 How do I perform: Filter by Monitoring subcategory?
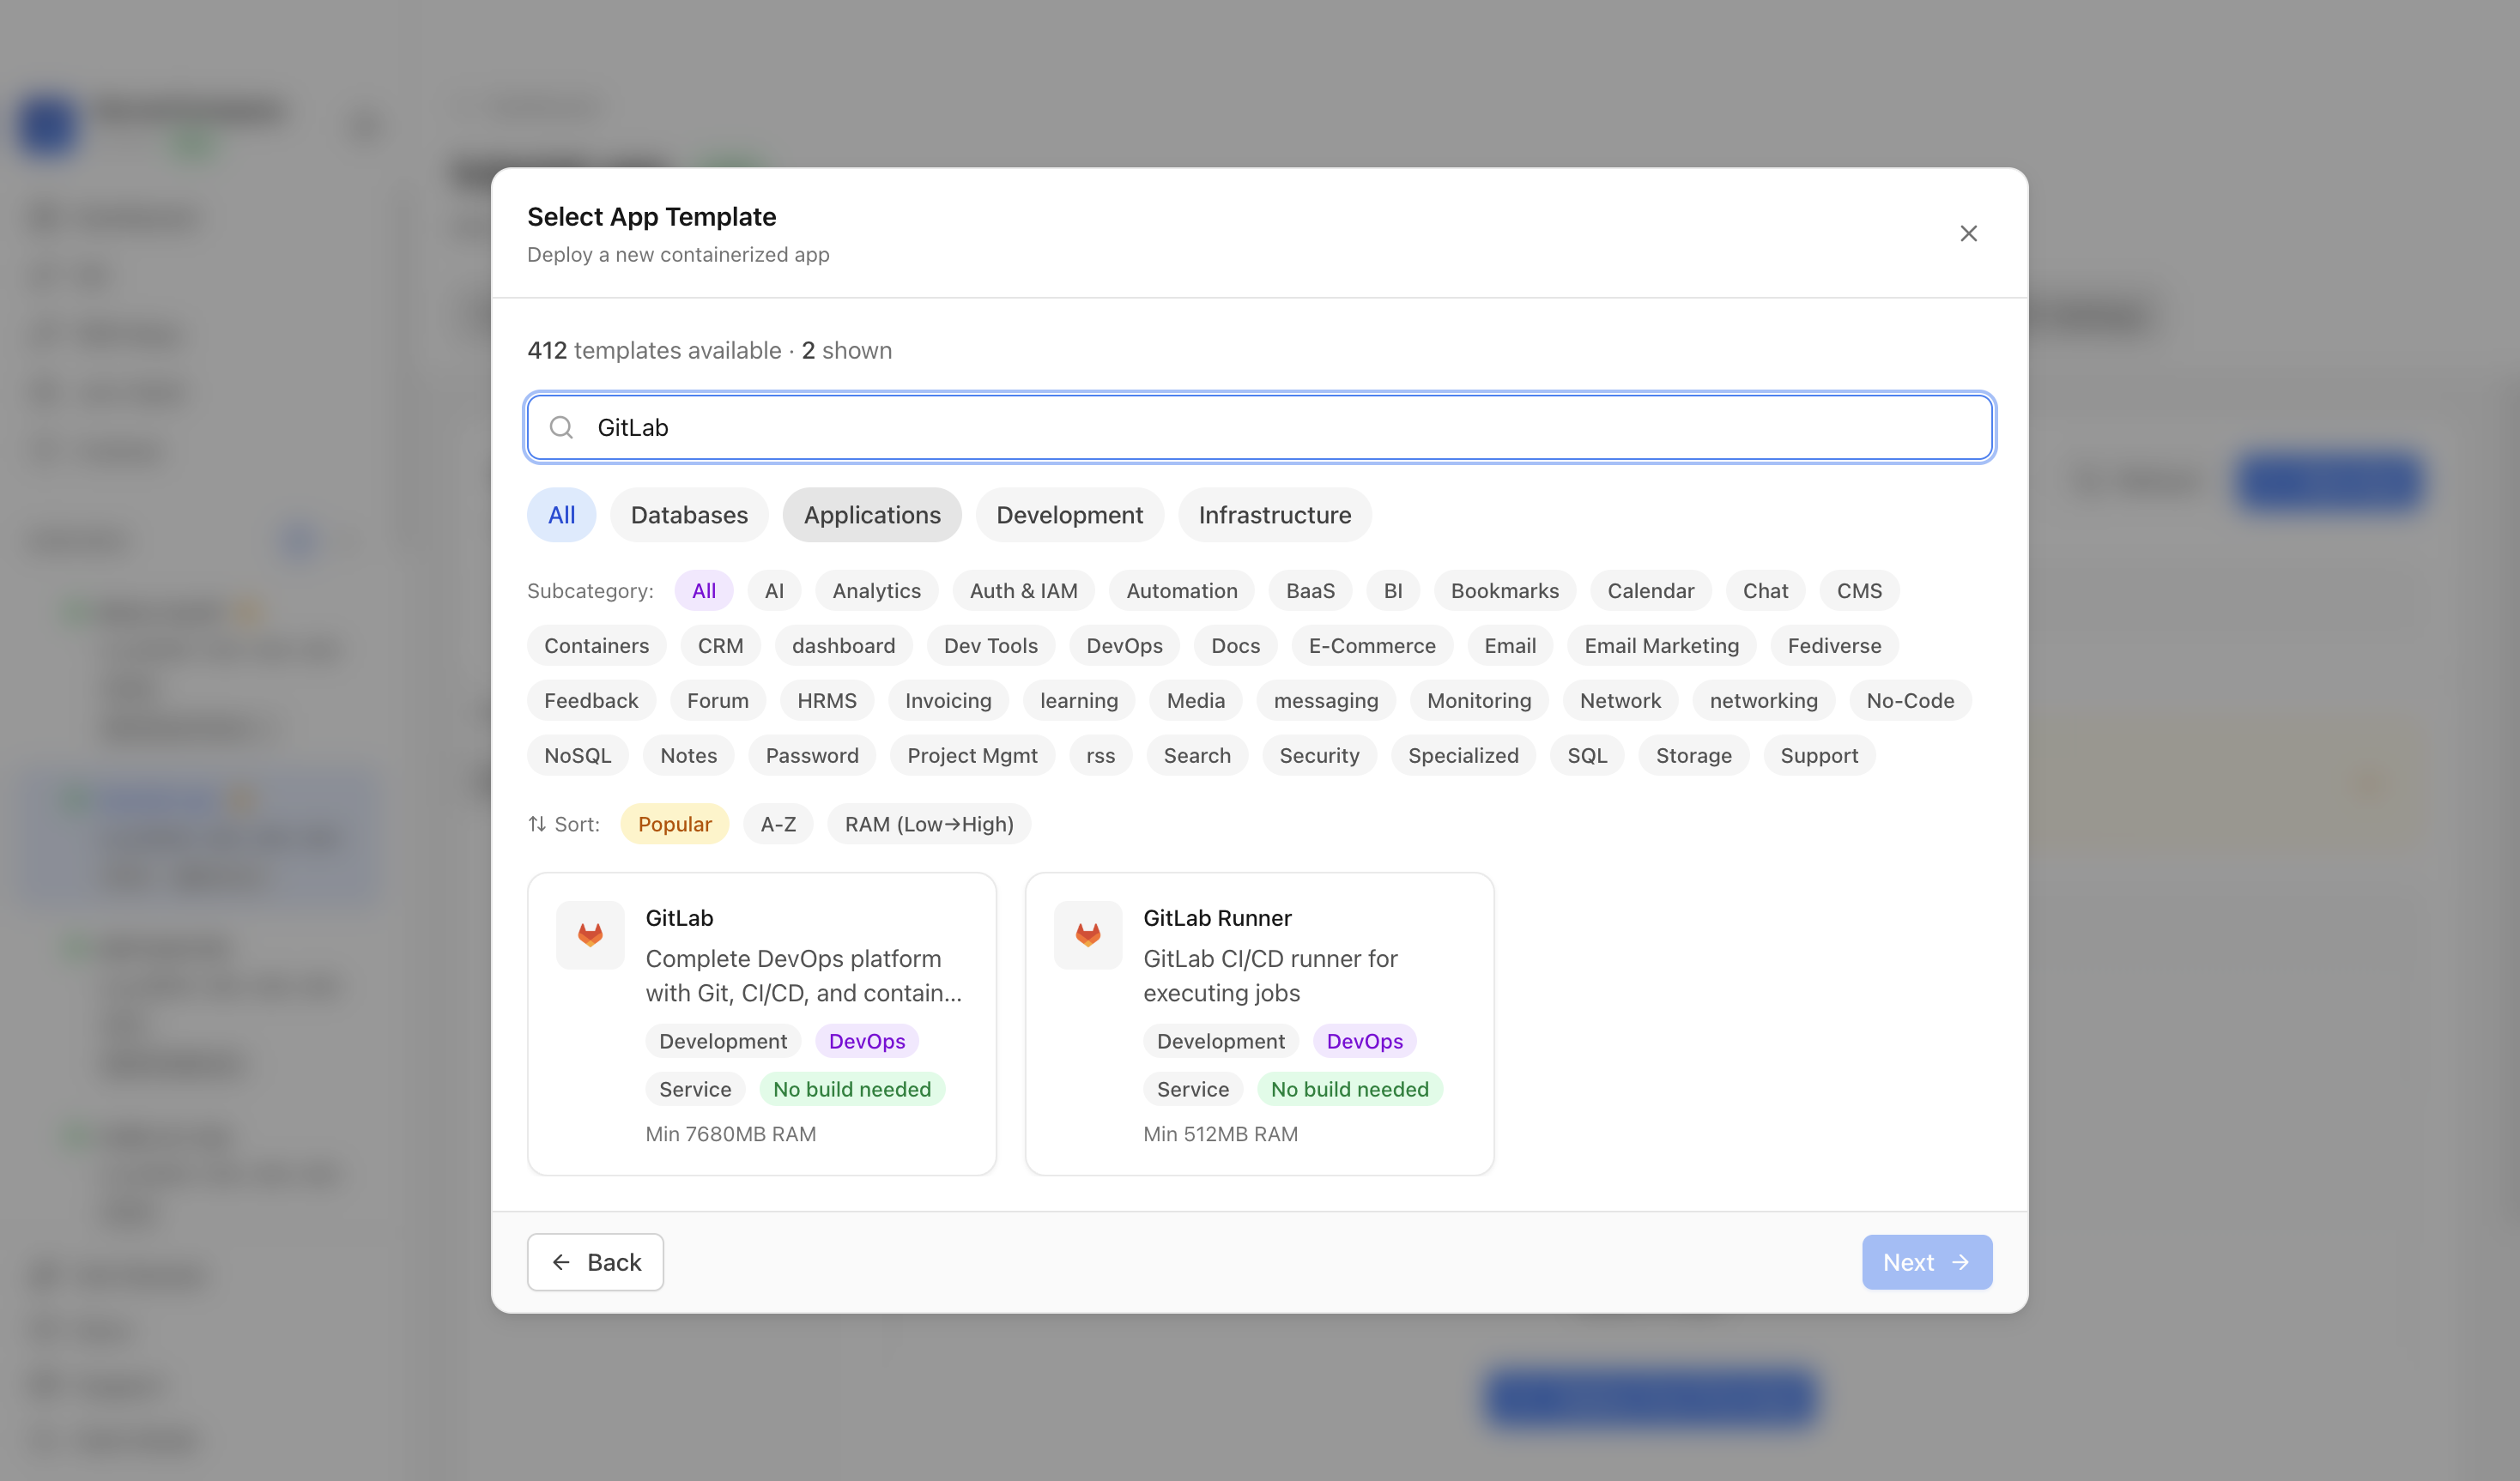(x=1479, y=701)
